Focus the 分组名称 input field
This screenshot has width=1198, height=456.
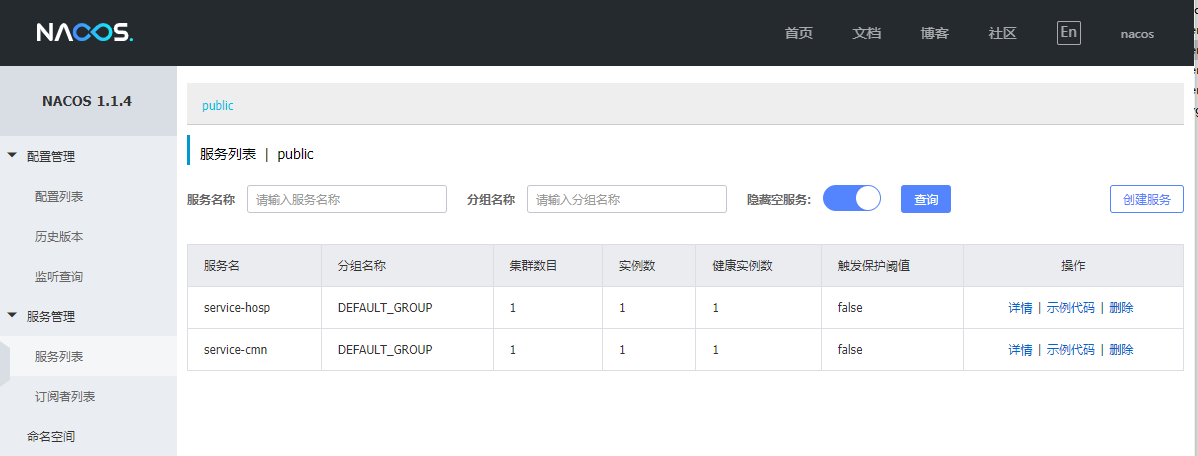[x=626, y=199]
